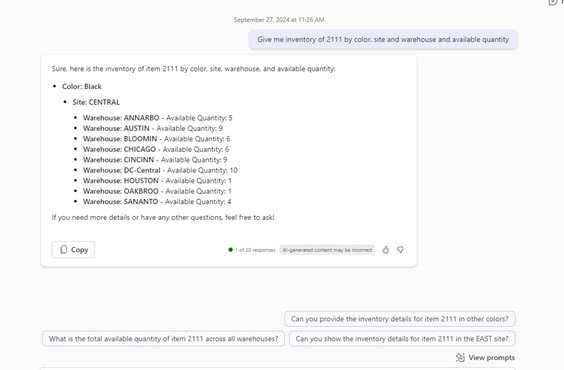The width and height of the screenshot is (564, 370).
Task: Click the AI-generated content may be incorrect badge
Action: click(x=327, y=250)
